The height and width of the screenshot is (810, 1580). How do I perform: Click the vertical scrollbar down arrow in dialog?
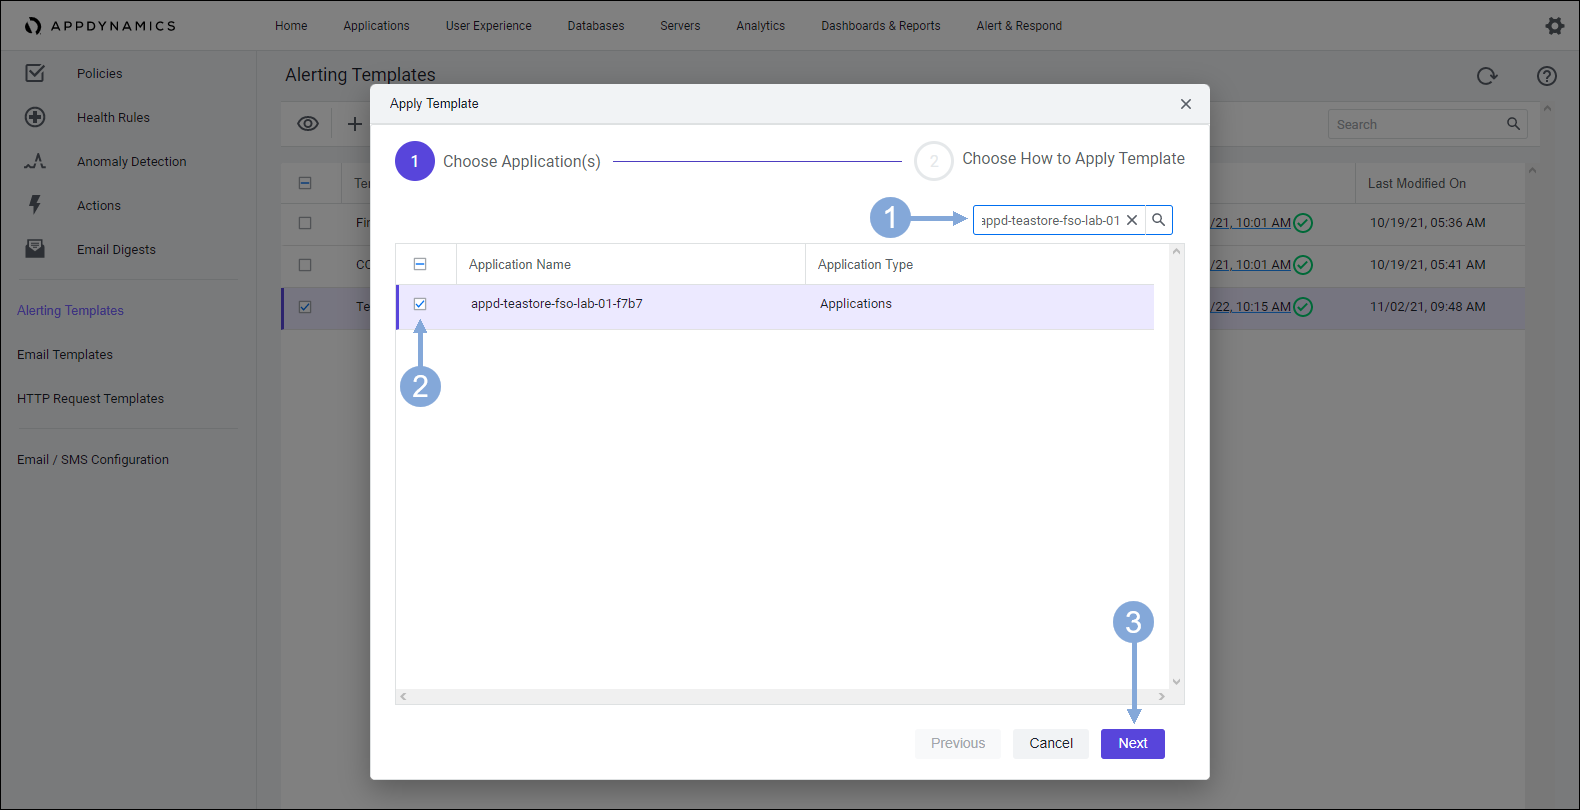[x=1177, y=682]
